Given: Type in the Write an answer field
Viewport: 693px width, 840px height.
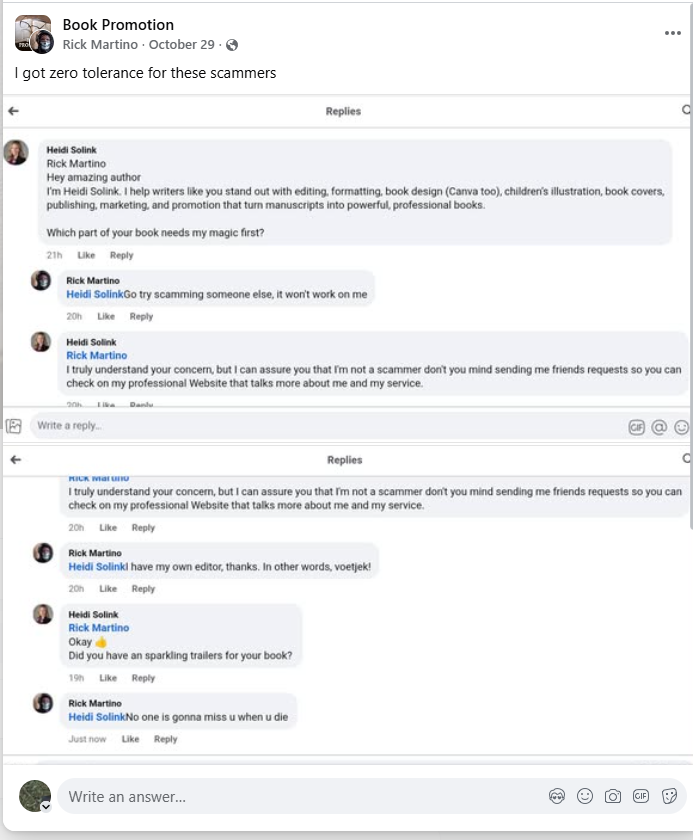Looking at the screenshot, I should pyautogui.click(x=300, y=797).
